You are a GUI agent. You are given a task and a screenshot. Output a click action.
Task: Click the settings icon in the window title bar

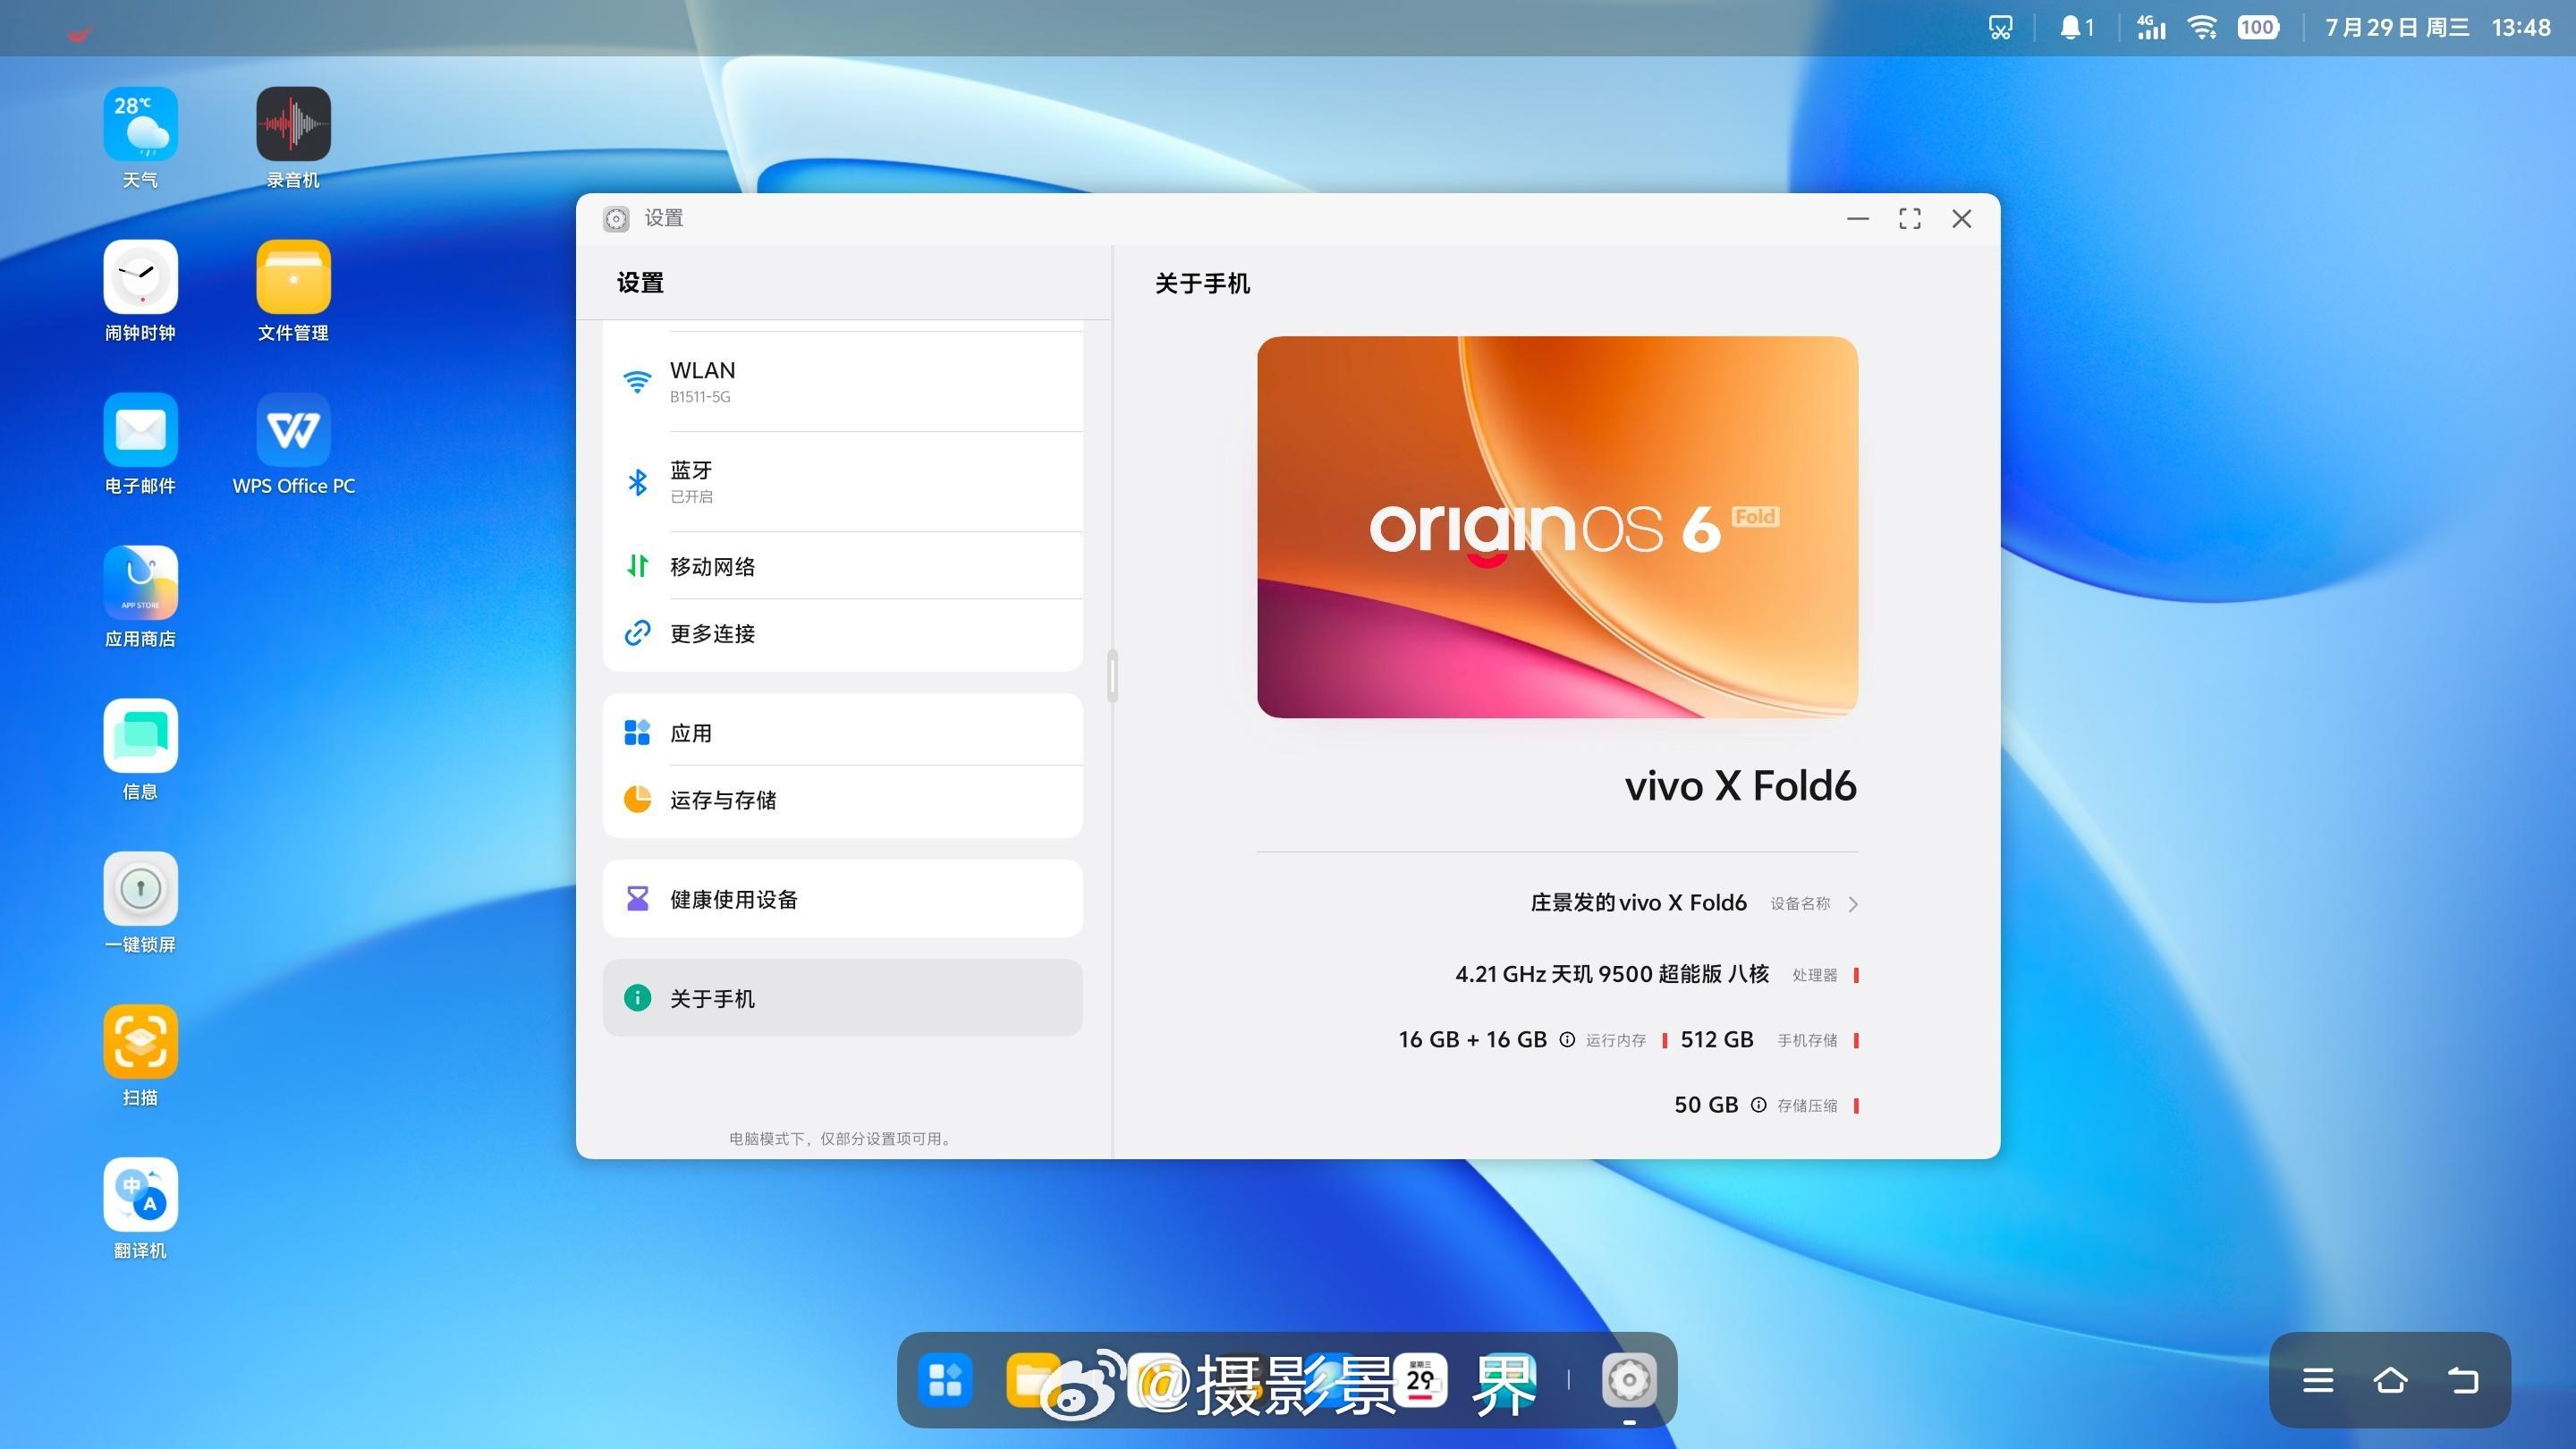[616, 219]
